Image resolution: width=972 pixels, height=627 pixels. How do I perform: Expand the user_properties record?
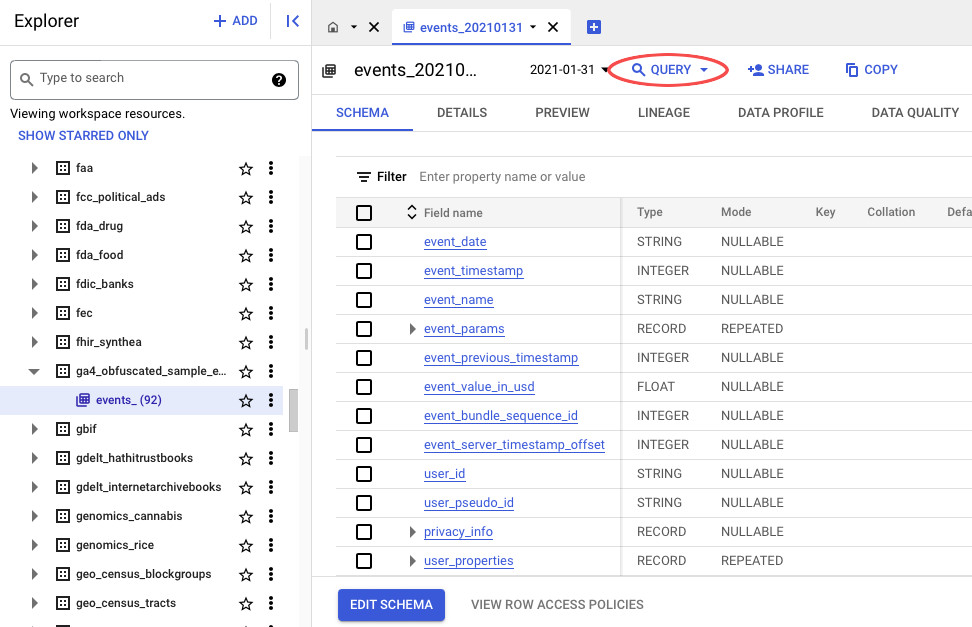tap(412, 561)
